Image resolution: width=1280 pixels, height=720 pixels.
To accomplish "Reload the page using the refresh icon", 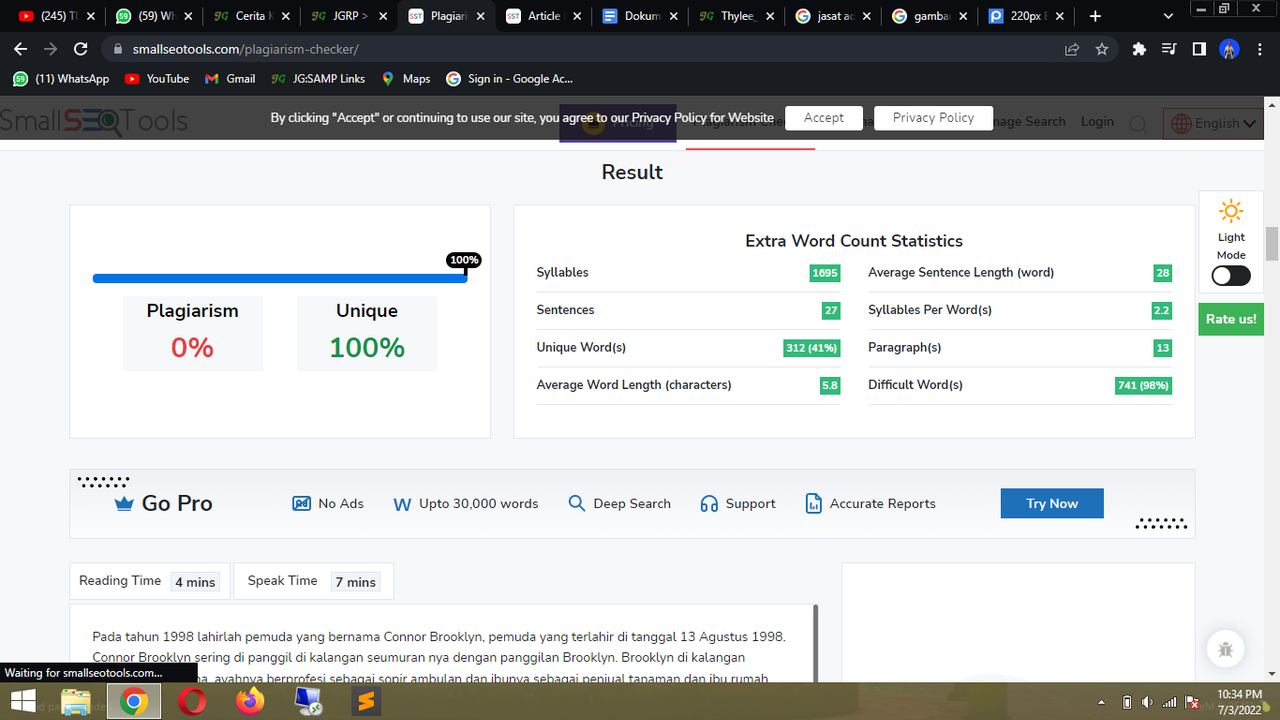I will point(83,48).
